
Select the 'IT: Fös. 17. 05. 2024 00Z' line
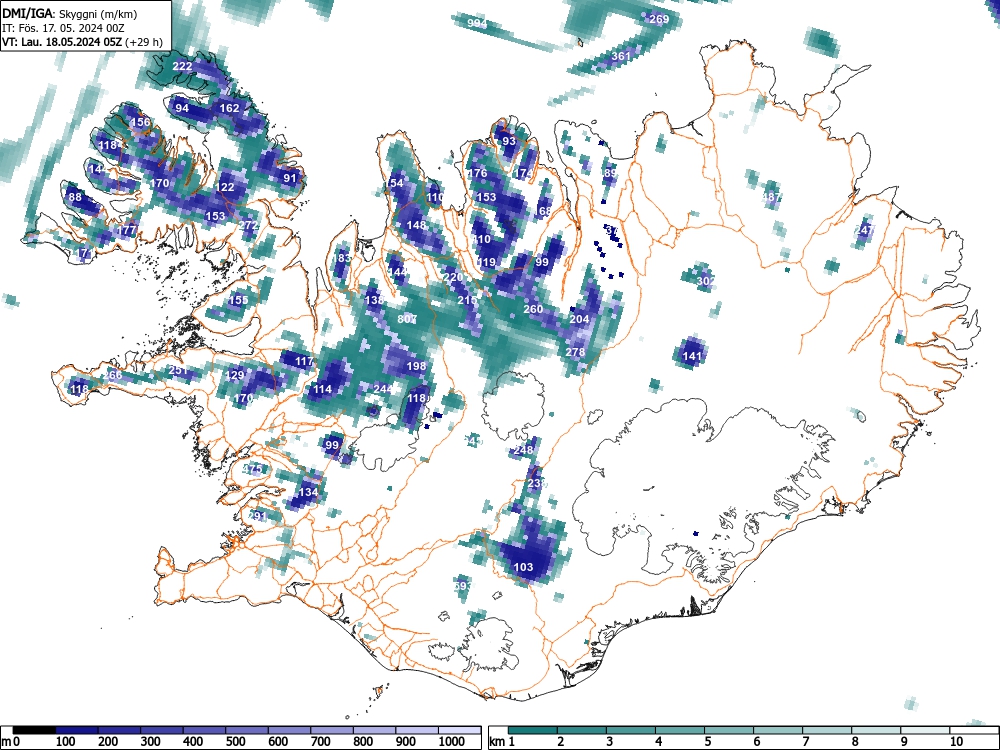coord(63,29)
